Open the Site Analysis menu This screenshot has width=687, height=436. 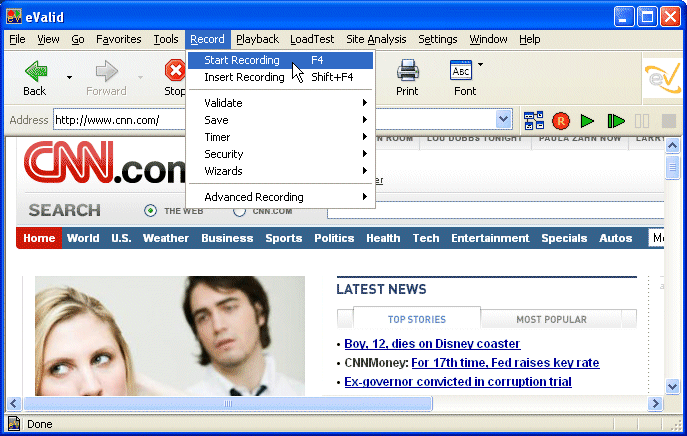pyautogui.click(x=376, y=39)
